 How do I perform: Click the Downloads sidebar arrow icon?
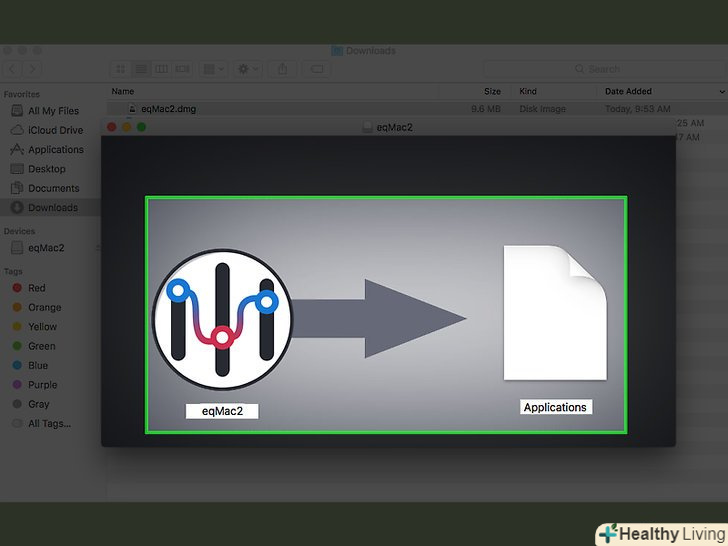[17, 207]
